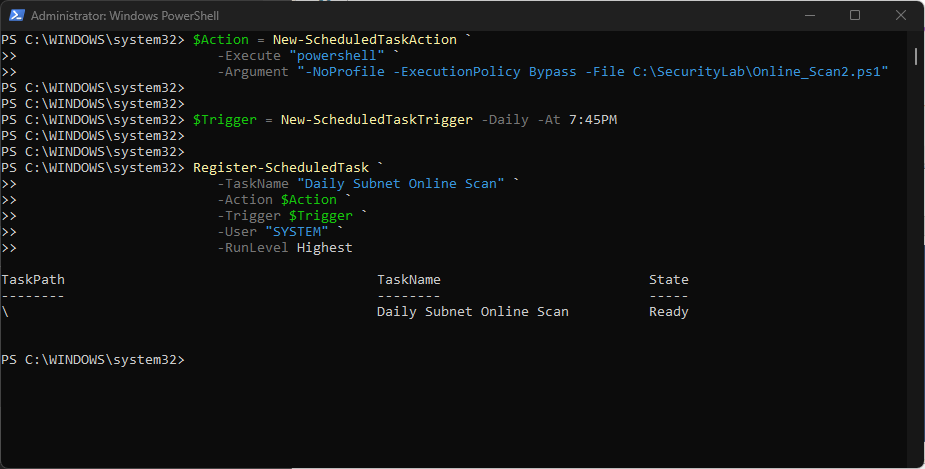The image size is (925, 469).
Task: Click the State column header
Action: coord(669,280)
